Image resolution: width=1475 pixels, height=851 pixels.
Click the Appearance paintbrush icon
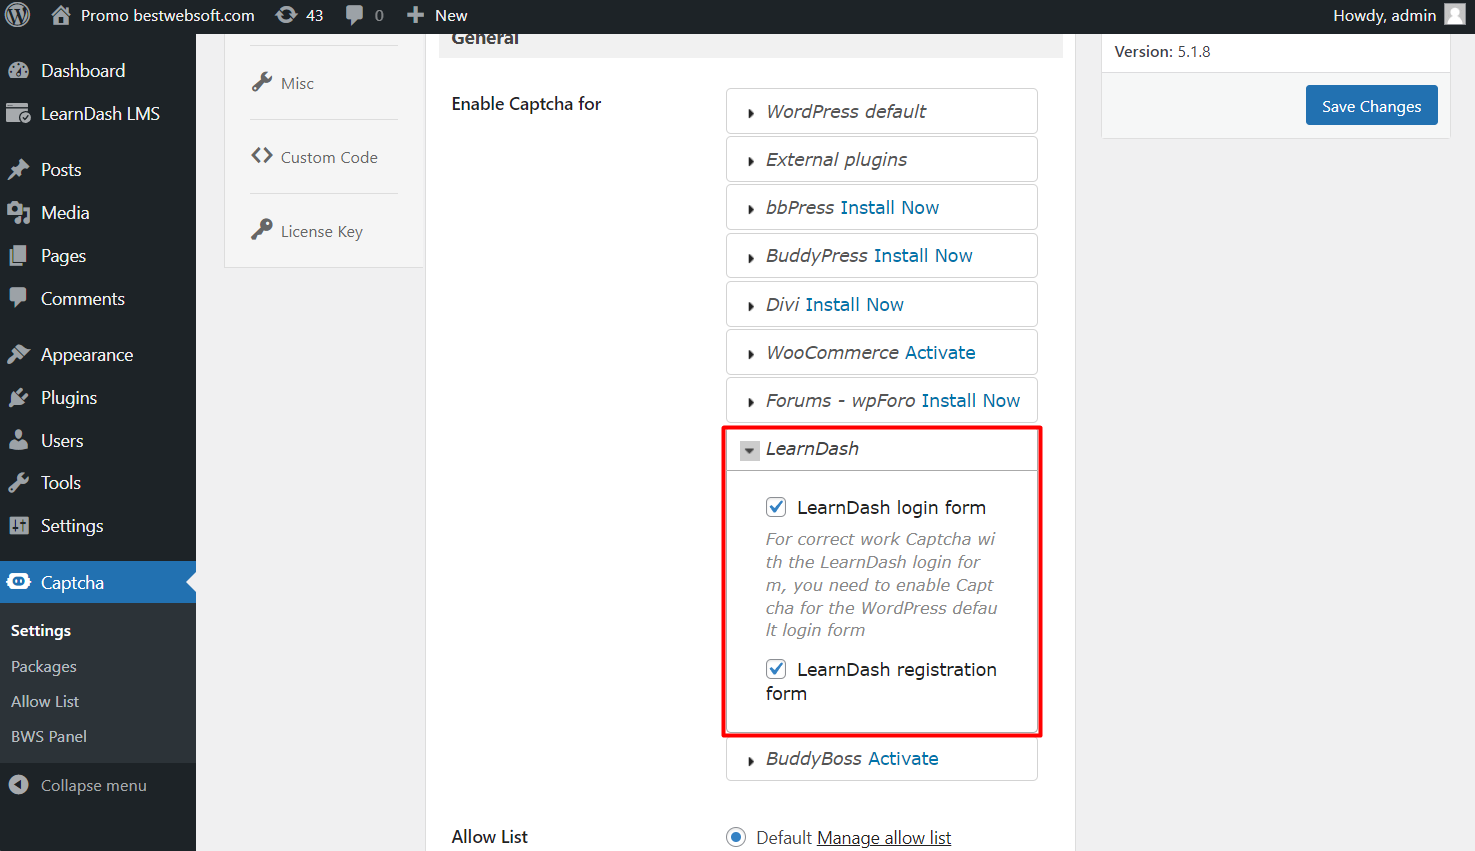[18, 354]
